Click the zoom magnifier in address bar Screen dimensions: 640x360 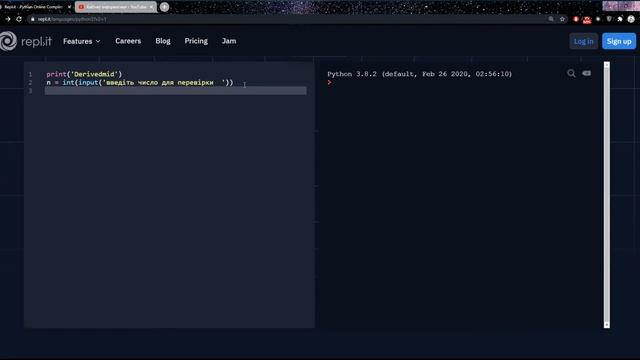551,19
